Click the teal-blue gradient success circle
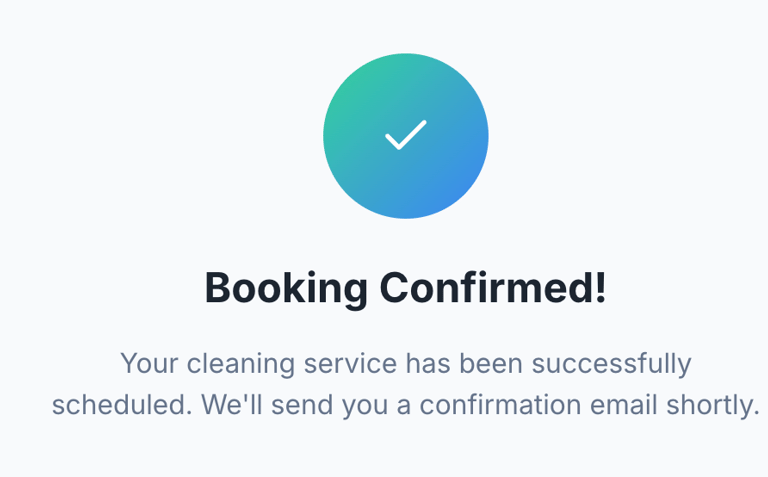Image resolution: width=768 pixels, height=477 pixels. (406, 136)
